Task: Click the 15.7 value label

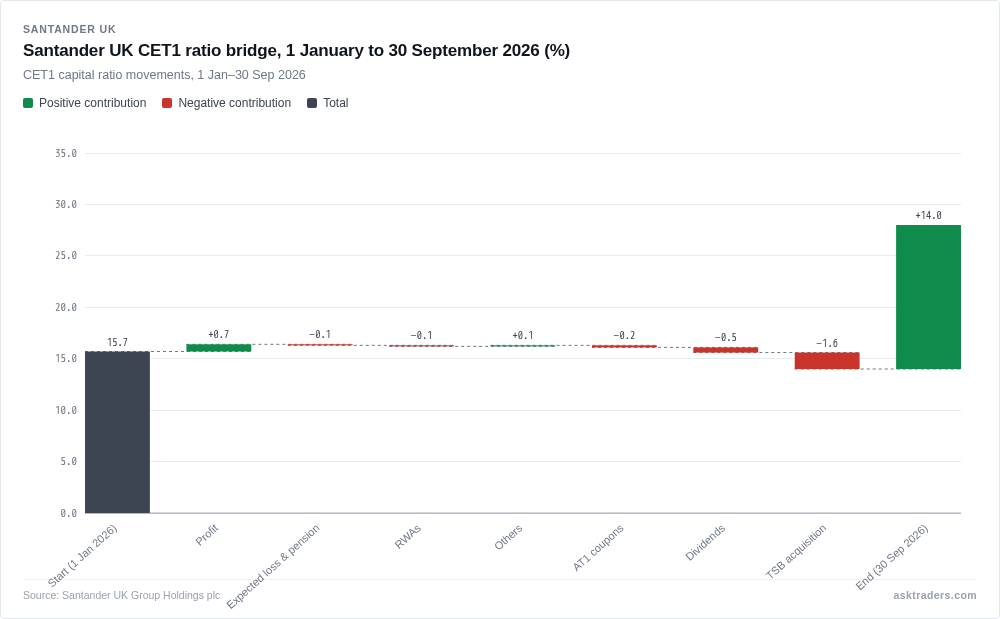Action: pos(117,342)
